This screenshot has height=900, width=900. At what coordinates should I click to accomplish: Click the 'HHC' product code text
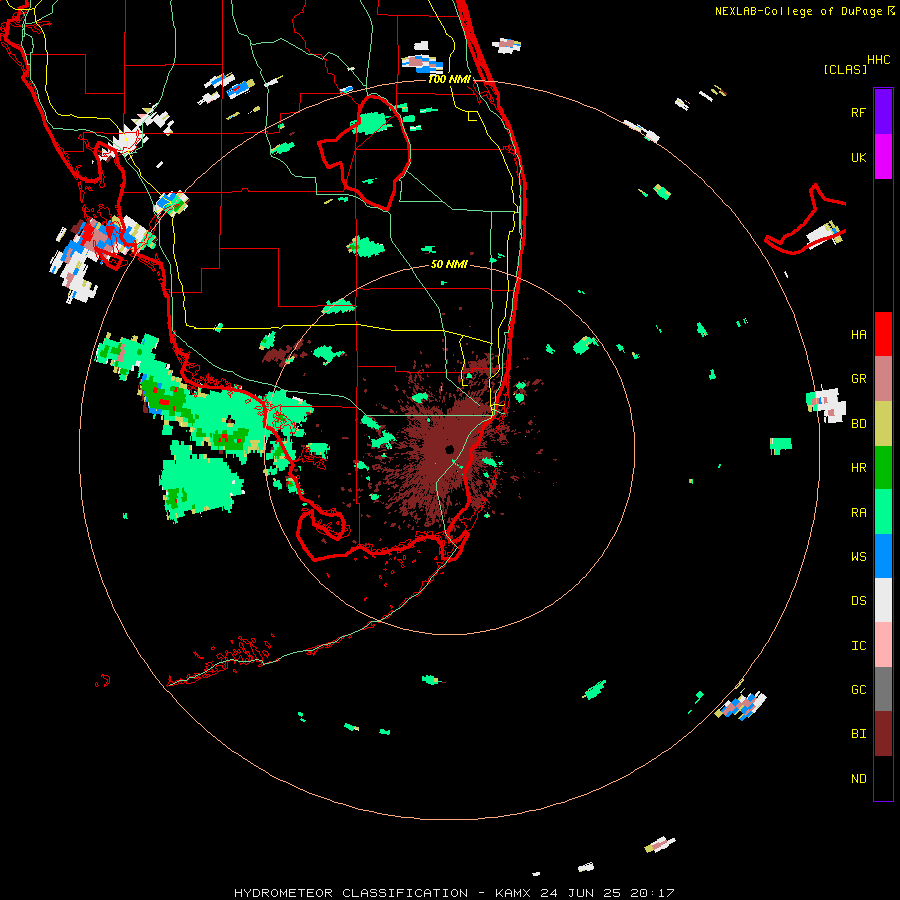tap(878, 60)
